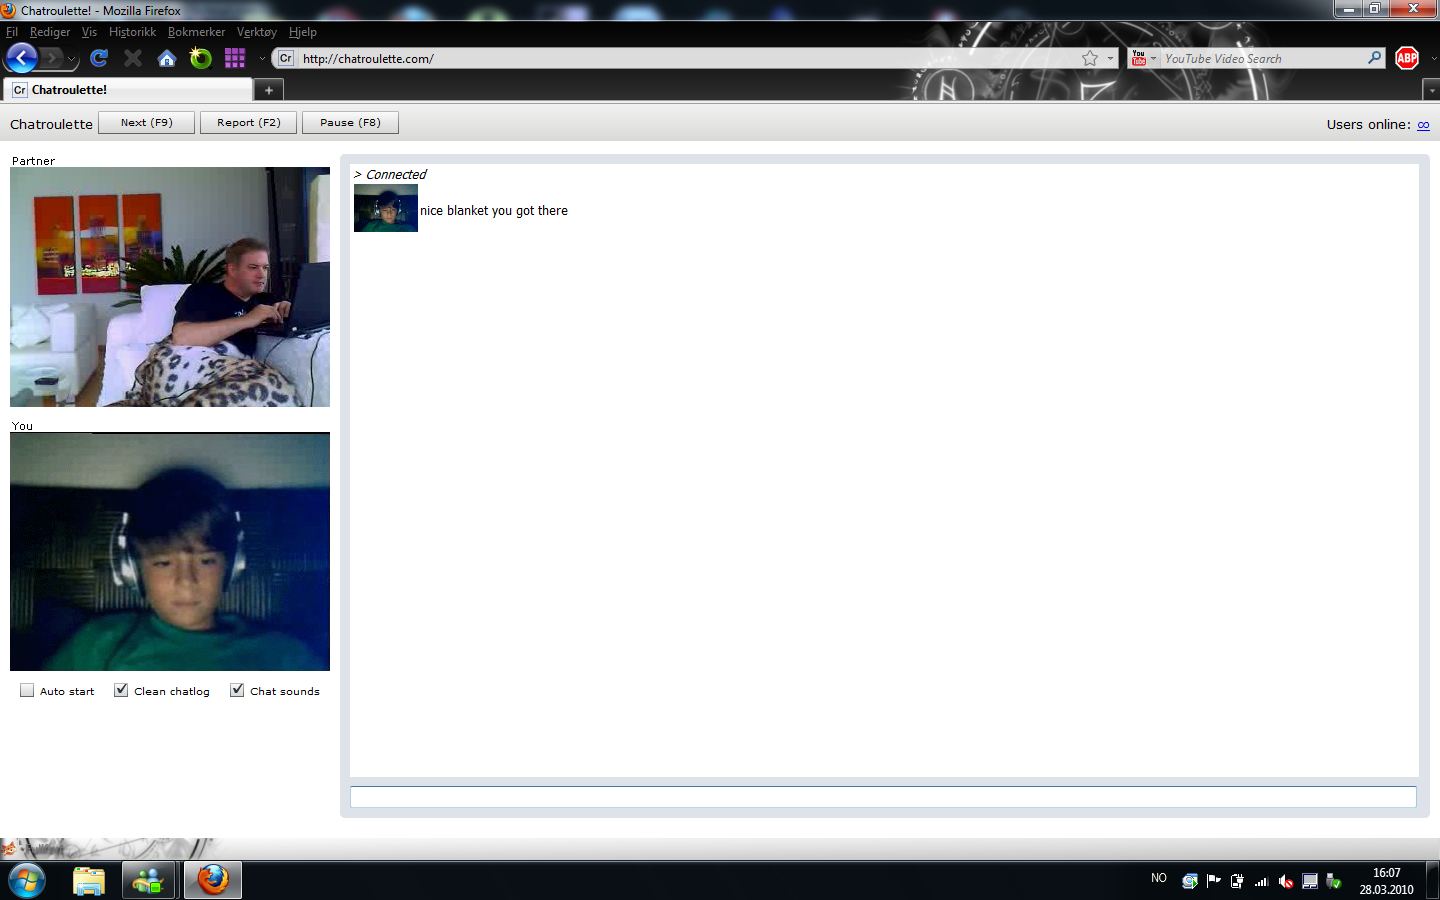Open the clock showing 16:07
The height and width of the screenshot is (900, 1440).
1386,881
